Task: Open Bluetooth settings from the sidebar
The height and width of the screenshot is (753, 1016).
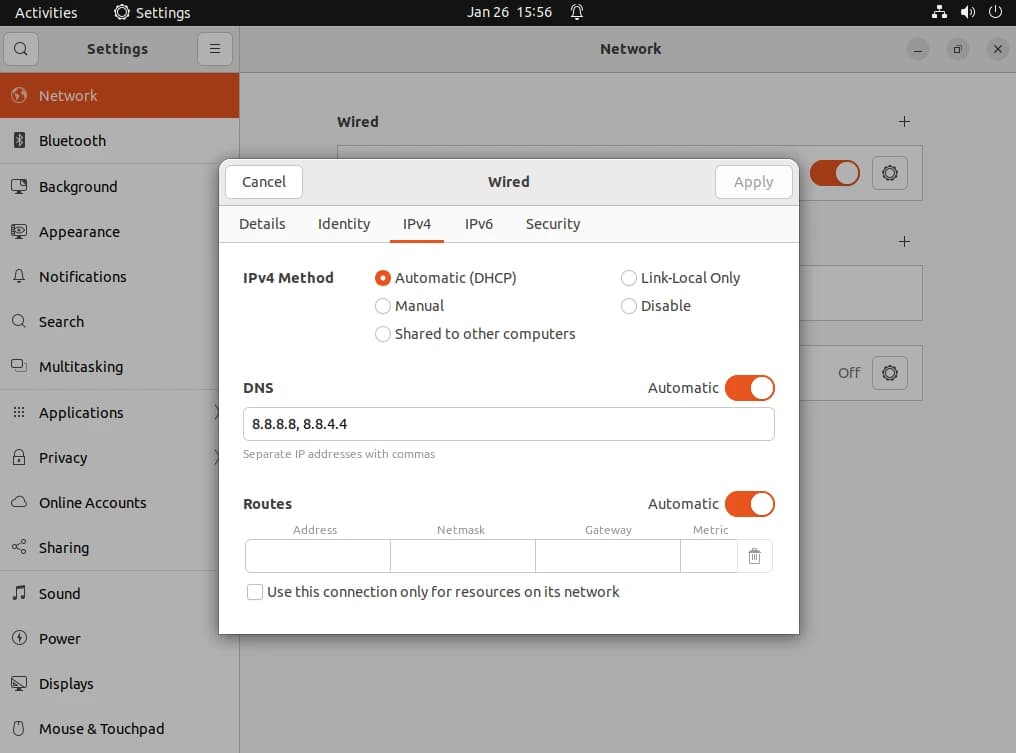Action: pos(73,141)
